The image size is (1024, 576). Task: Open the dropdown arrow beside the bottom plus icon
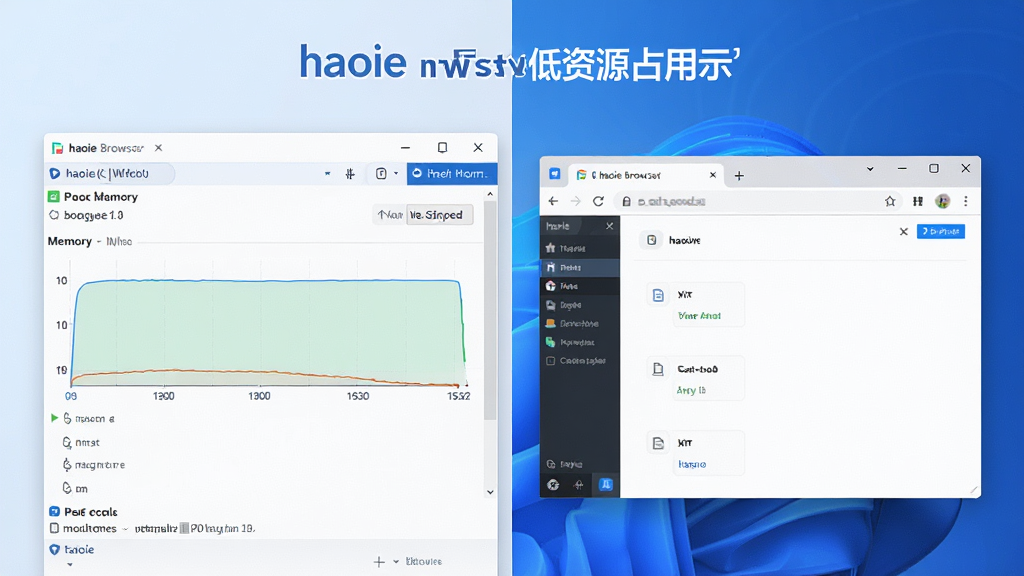pos(396,562)
